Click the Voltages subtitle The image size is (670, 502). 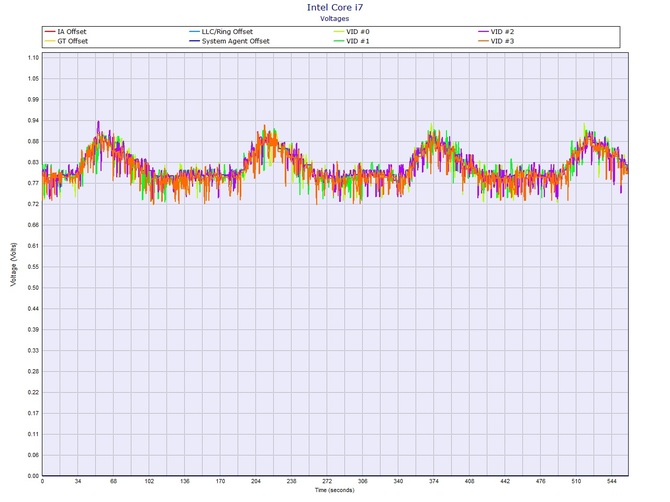[335, 18]
